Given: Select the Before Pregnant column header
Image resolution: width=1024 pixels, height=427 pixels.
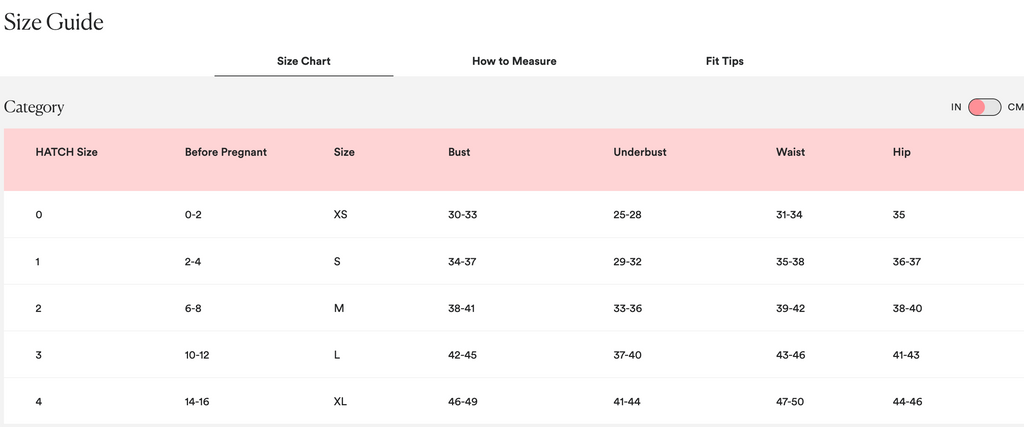Looking at the screenshot, I should click(225, 152).
